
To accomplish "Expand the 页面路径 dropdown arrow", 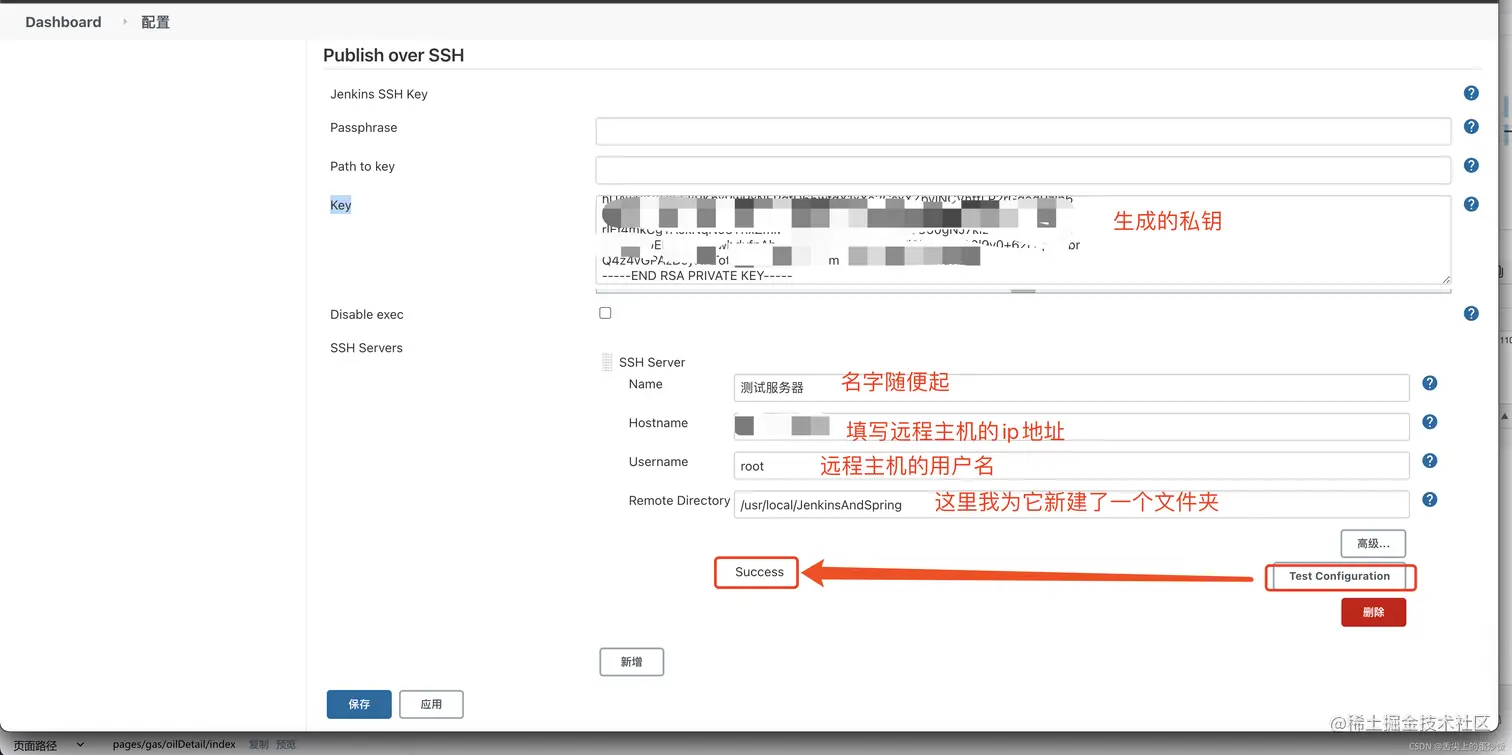I will [x=81, y=745].
